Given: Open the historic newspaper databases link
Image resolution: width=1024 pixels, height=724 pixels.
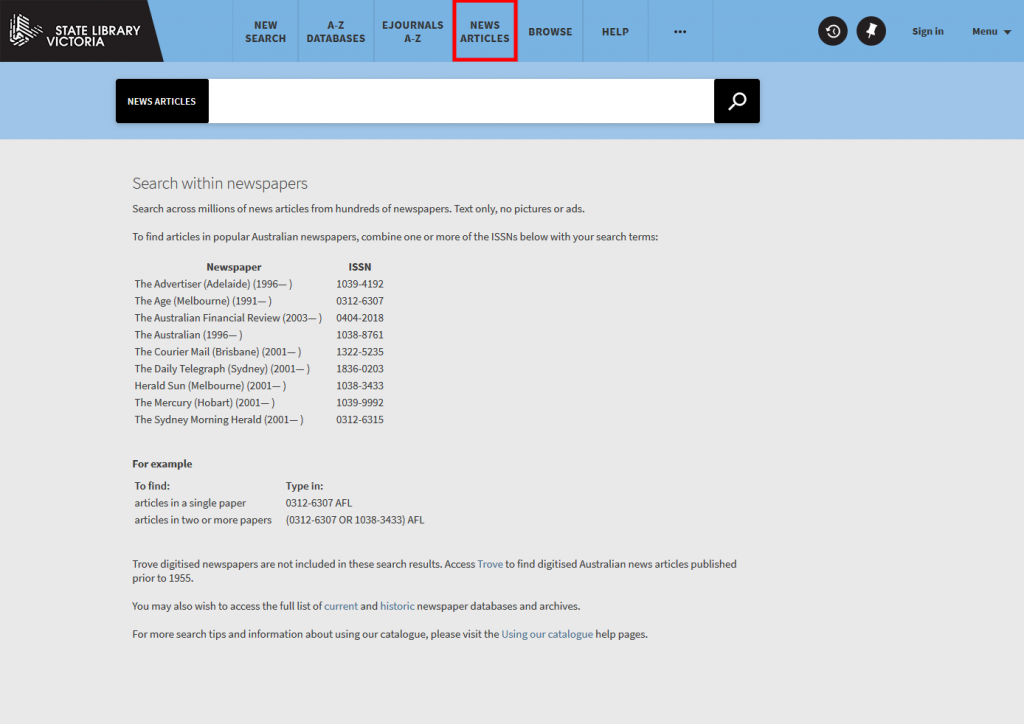Looking at the screenshot, I should [x=396, y=606].
